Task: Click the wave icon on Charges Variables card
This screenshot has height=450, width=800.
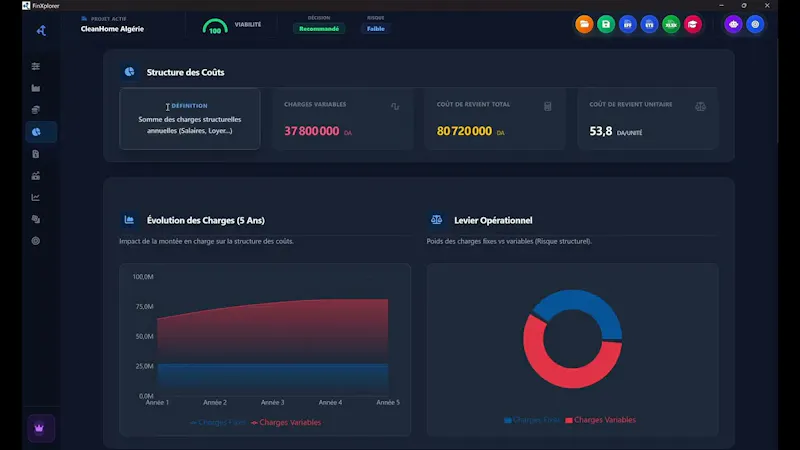Action: coord(395,107)
